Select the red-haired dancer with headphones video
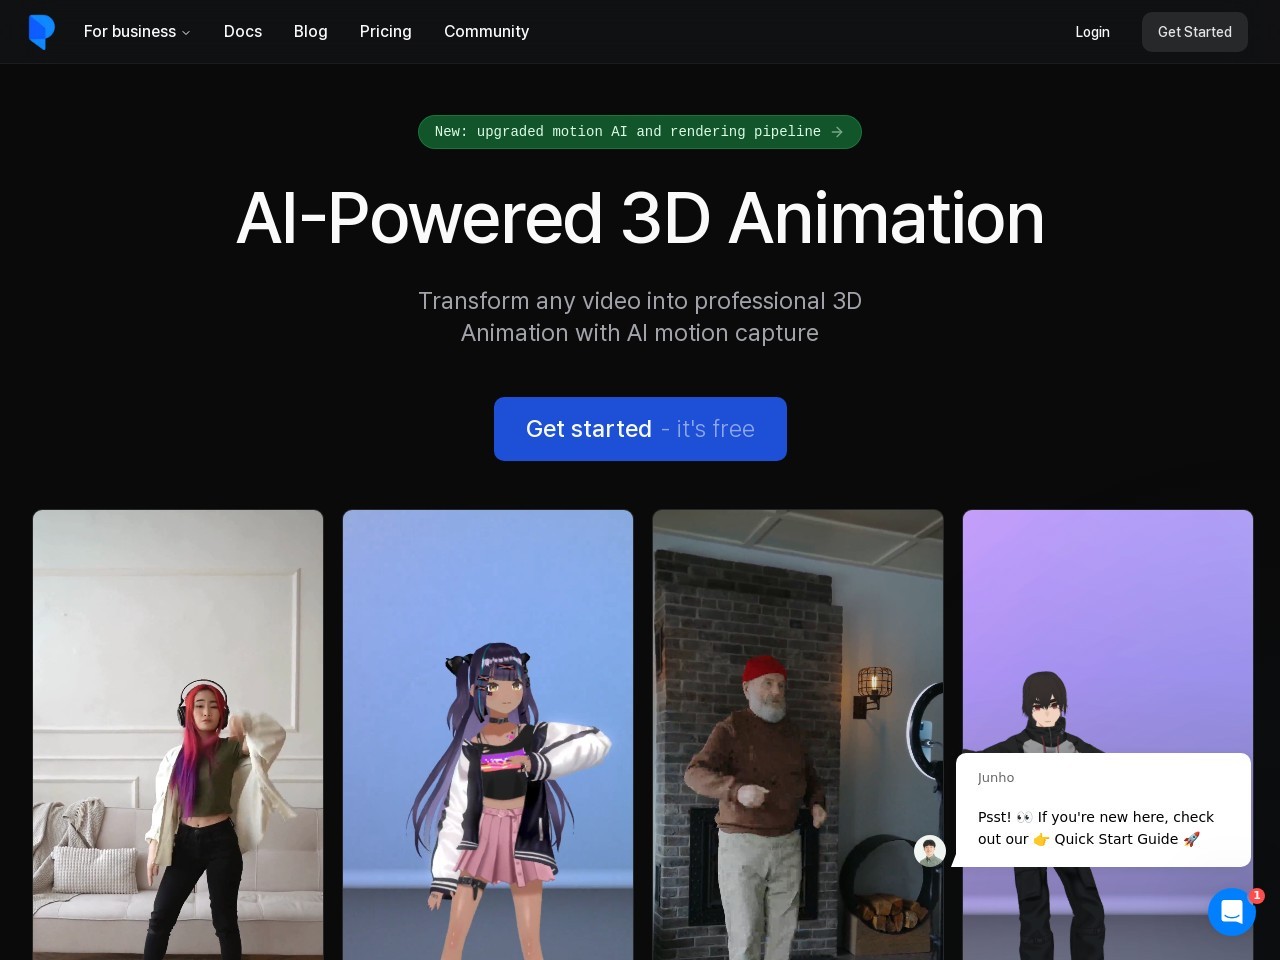The image size is (1280, 960). (178, 735)
